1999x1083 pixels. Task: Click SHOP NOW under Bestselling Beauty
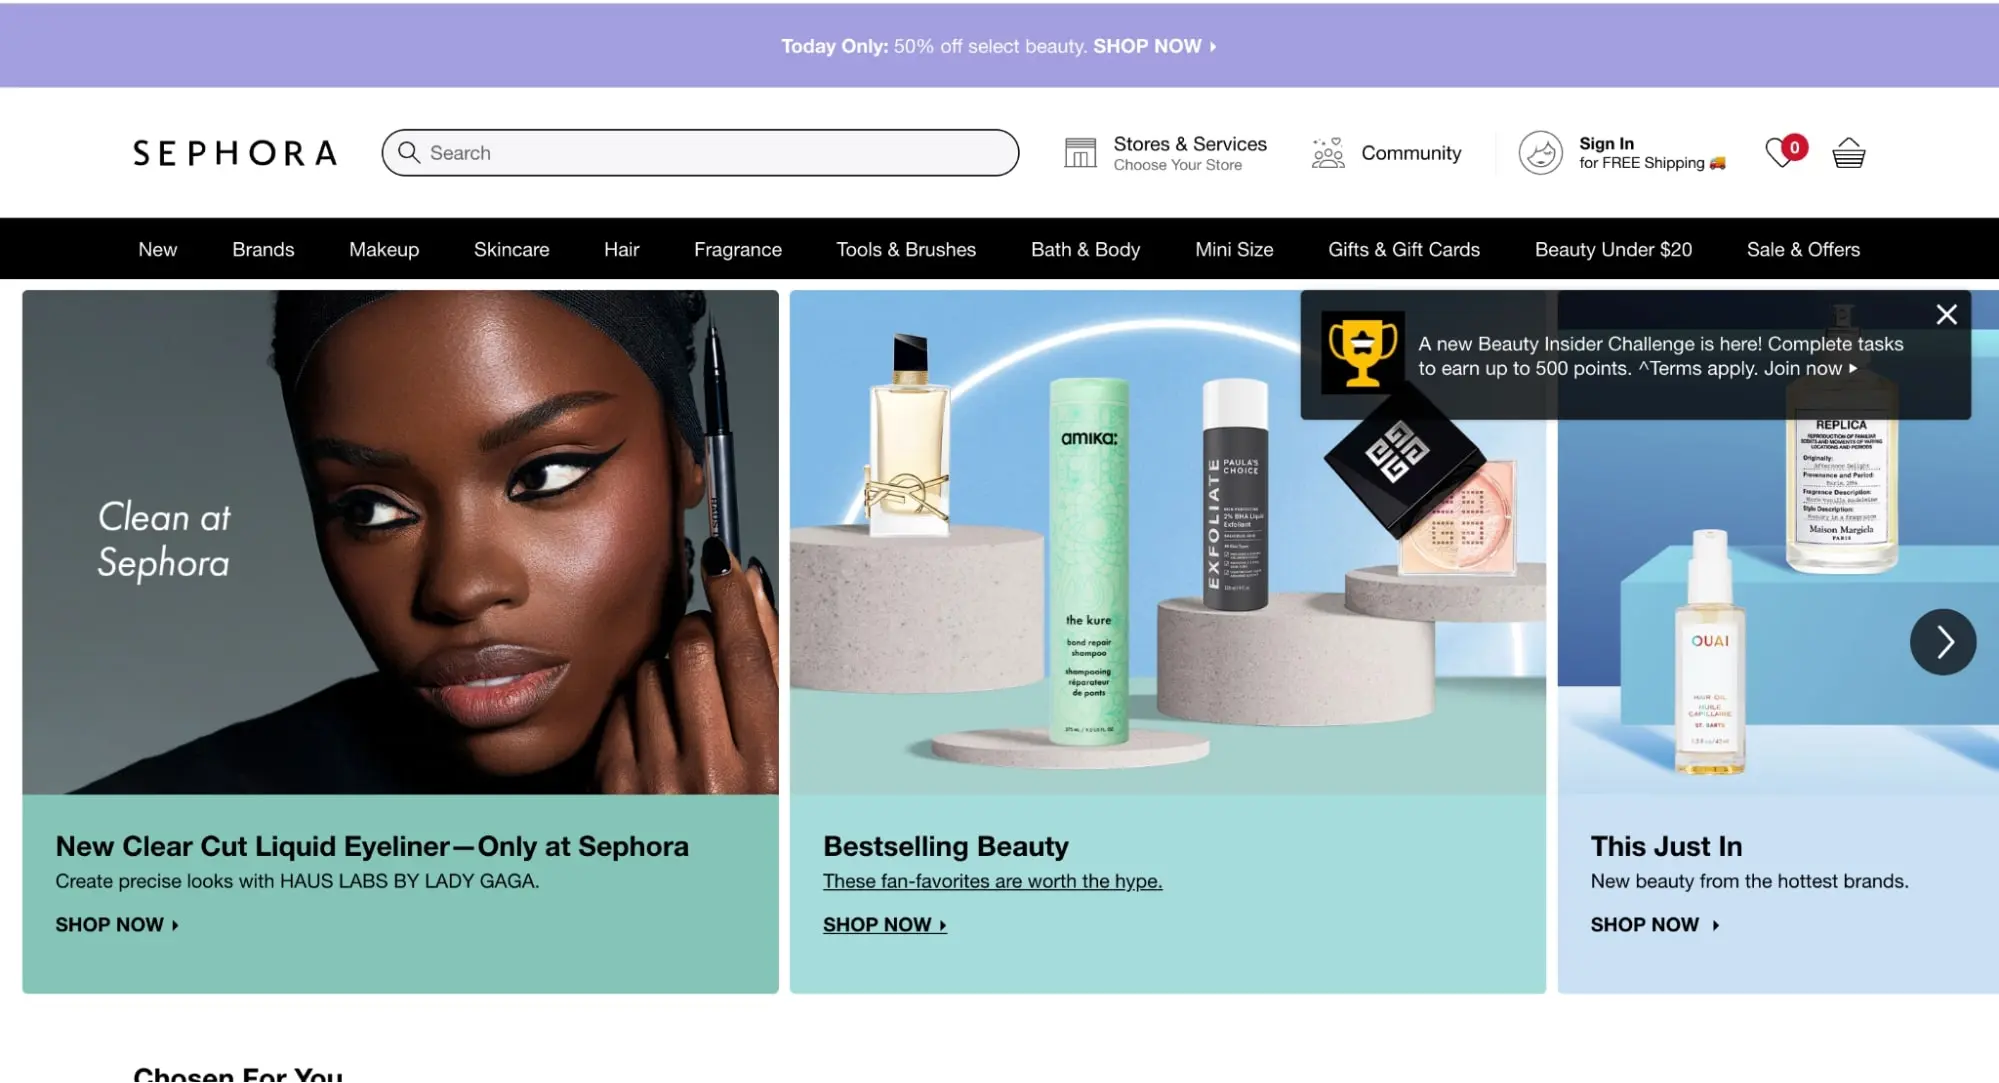point(884,925)
